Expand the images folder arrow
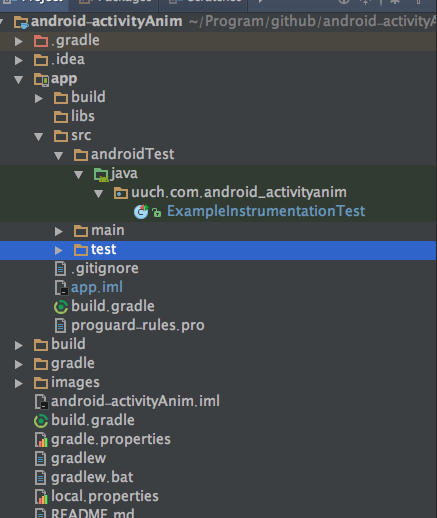 (19, 383)
